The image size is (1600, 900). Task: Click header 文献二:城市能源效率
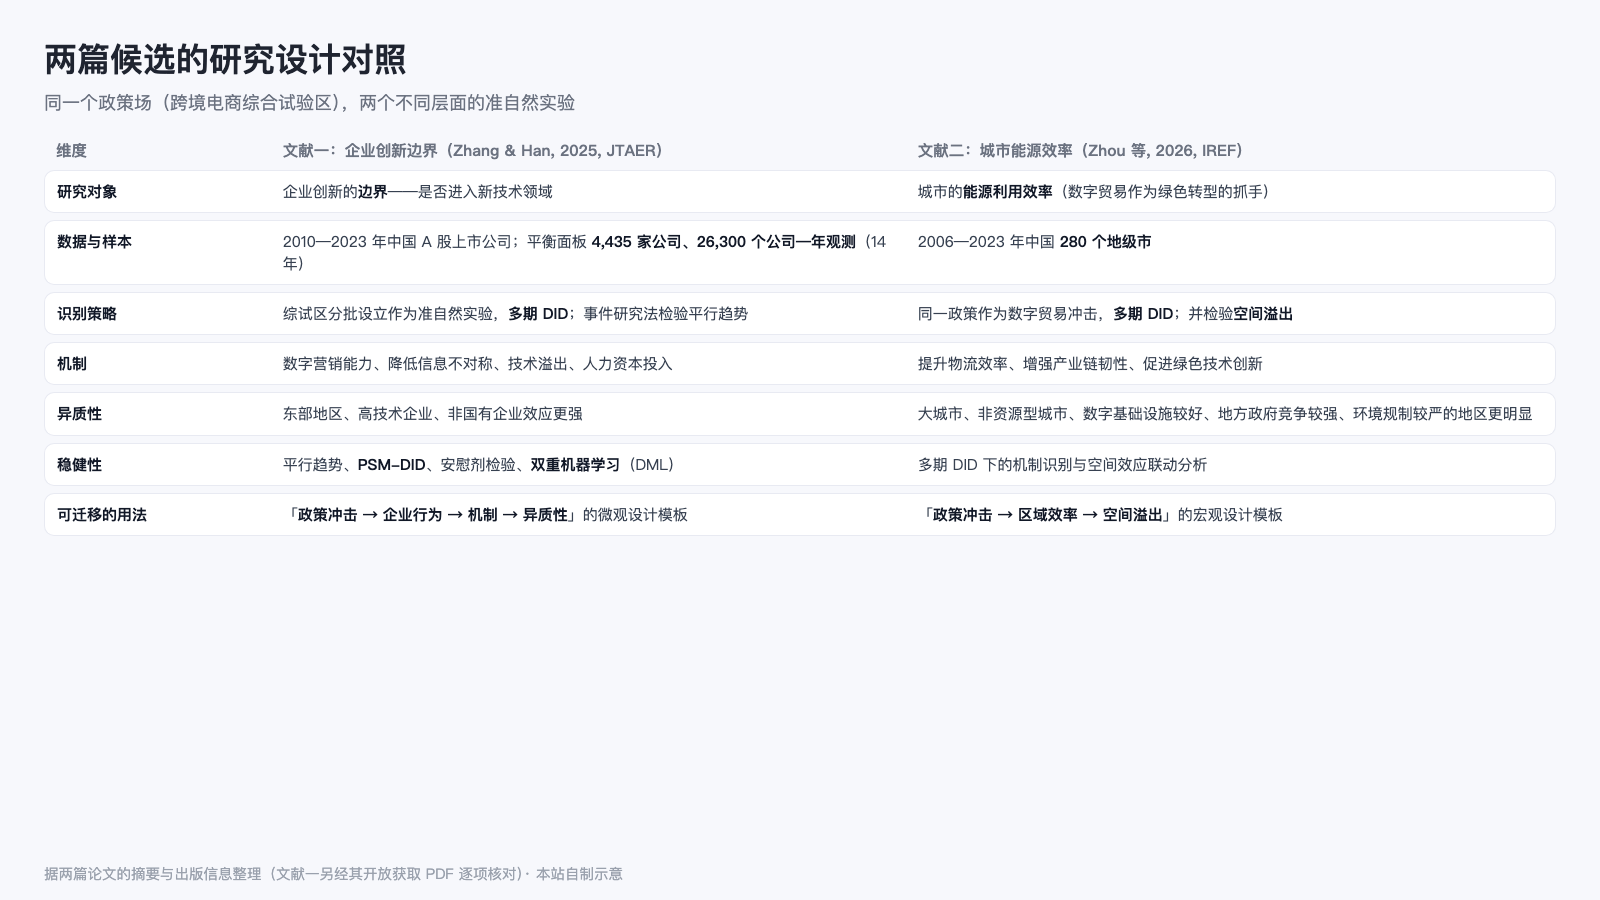coord(1080,151)
